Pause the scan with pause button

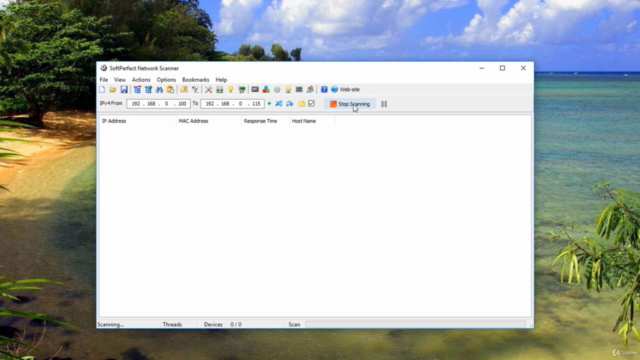pyautogui.click(x=384, y=104)
